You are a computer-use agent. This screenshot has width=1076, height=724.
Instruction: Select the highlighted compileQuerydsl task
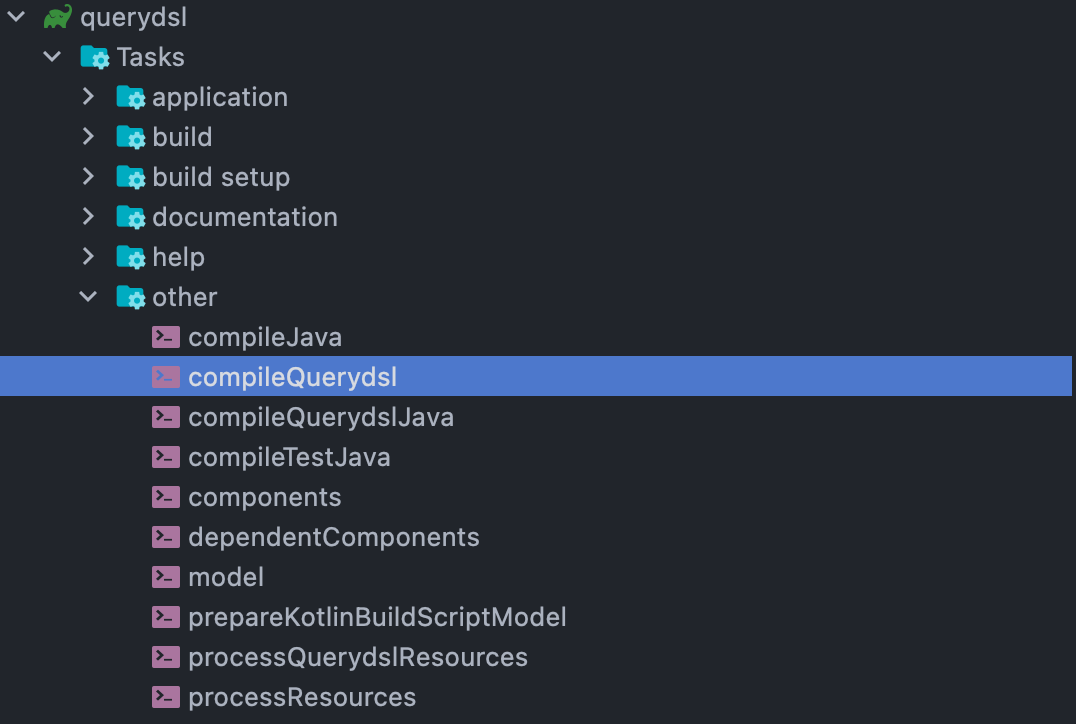coord(292,377)
